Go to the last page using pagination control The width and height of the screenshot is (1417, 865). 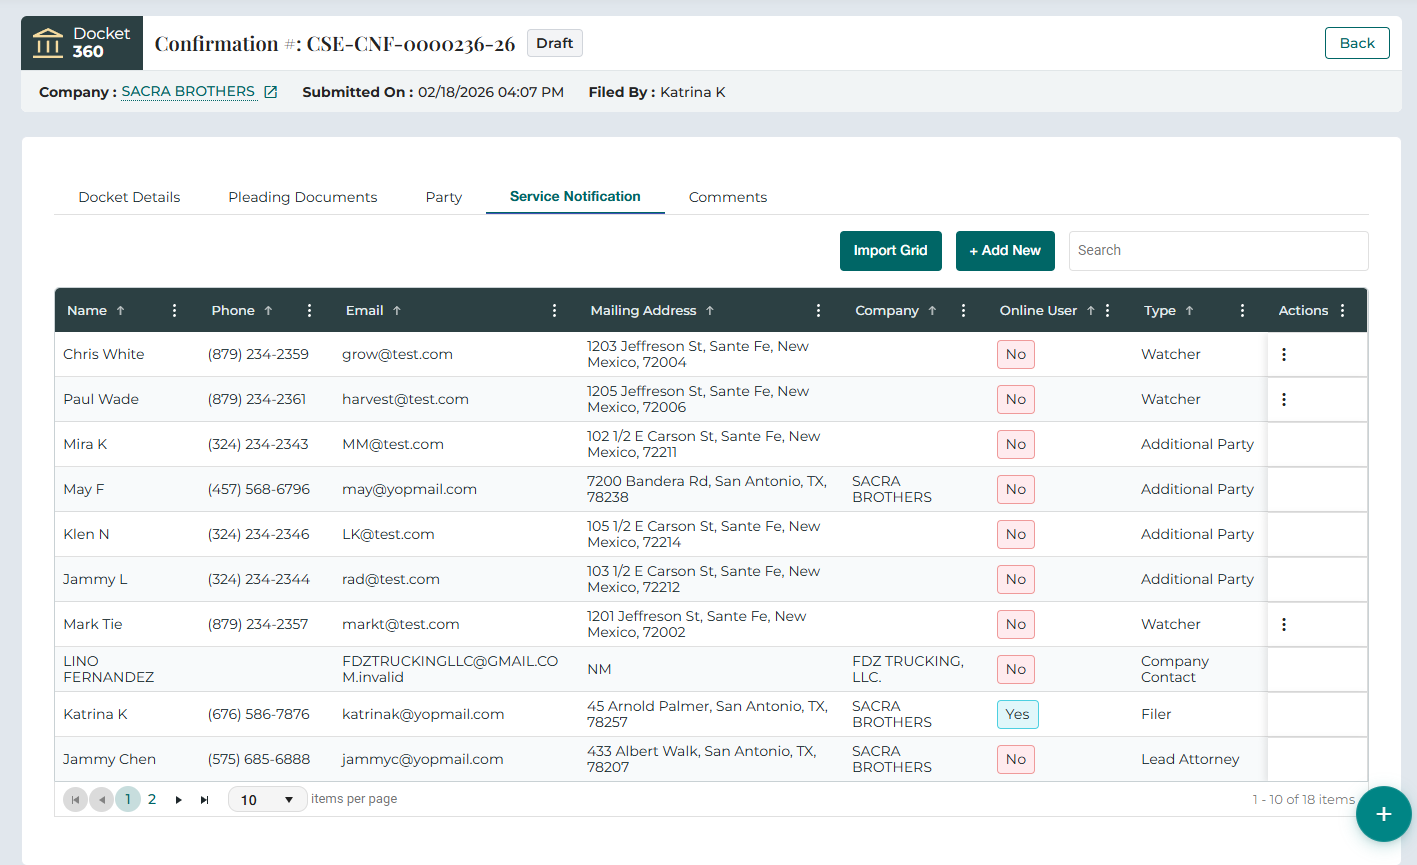[x=203, y=799]
